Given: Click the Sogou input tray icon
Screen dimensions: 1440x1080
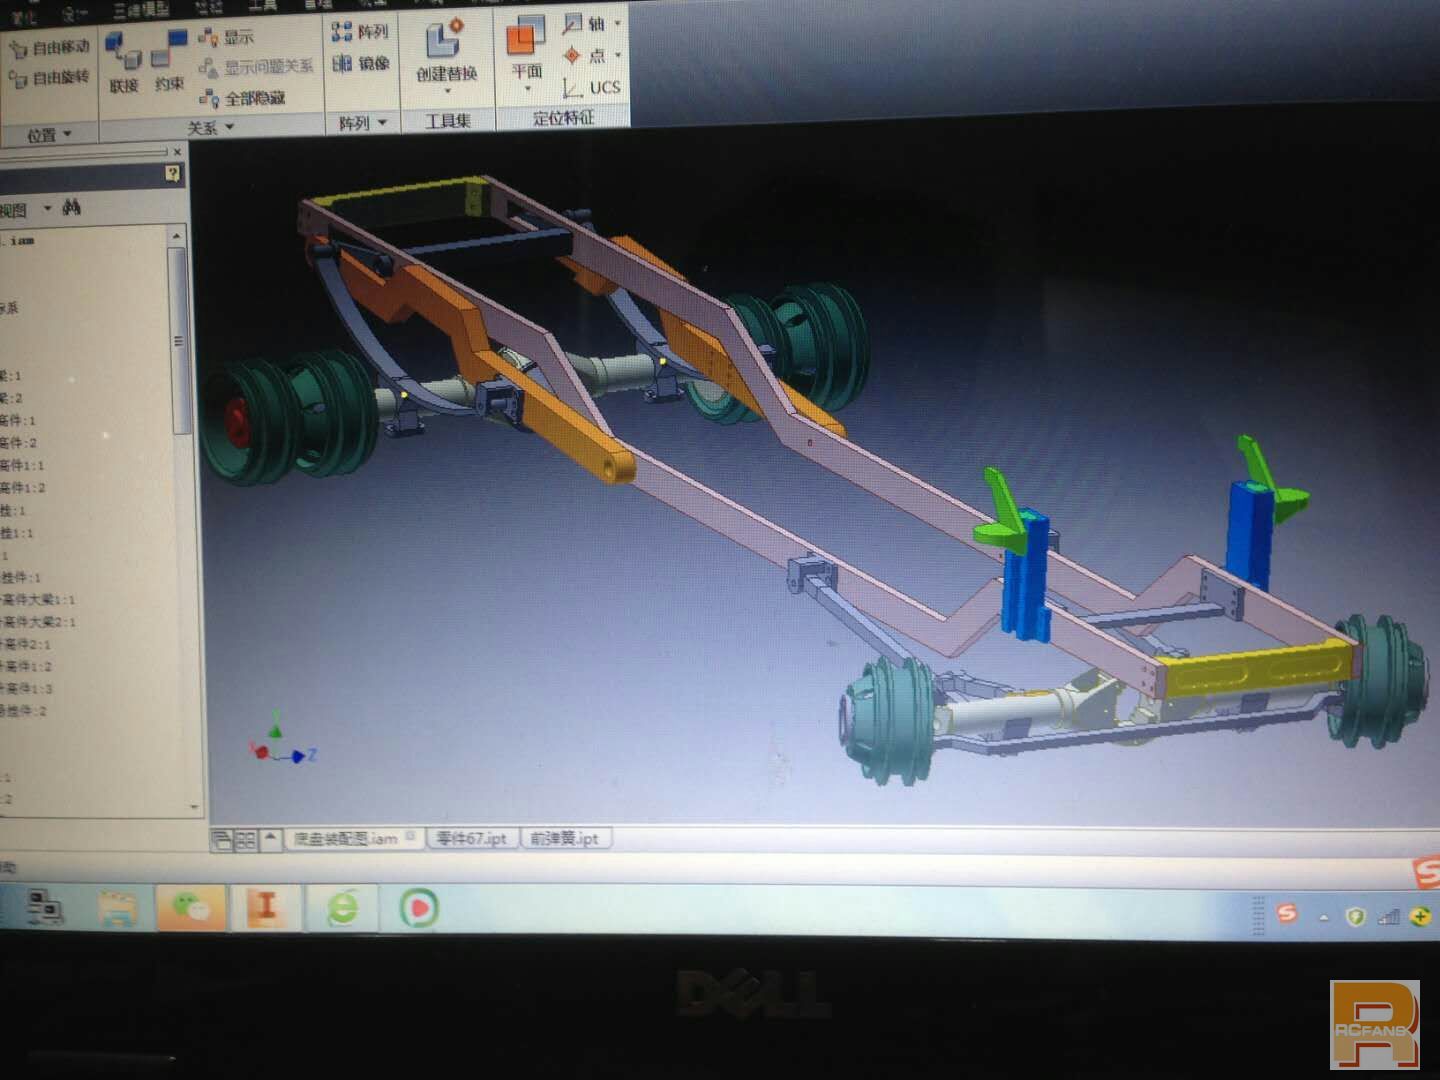Looking at the screenshot, I should [x=1287, y=913].
